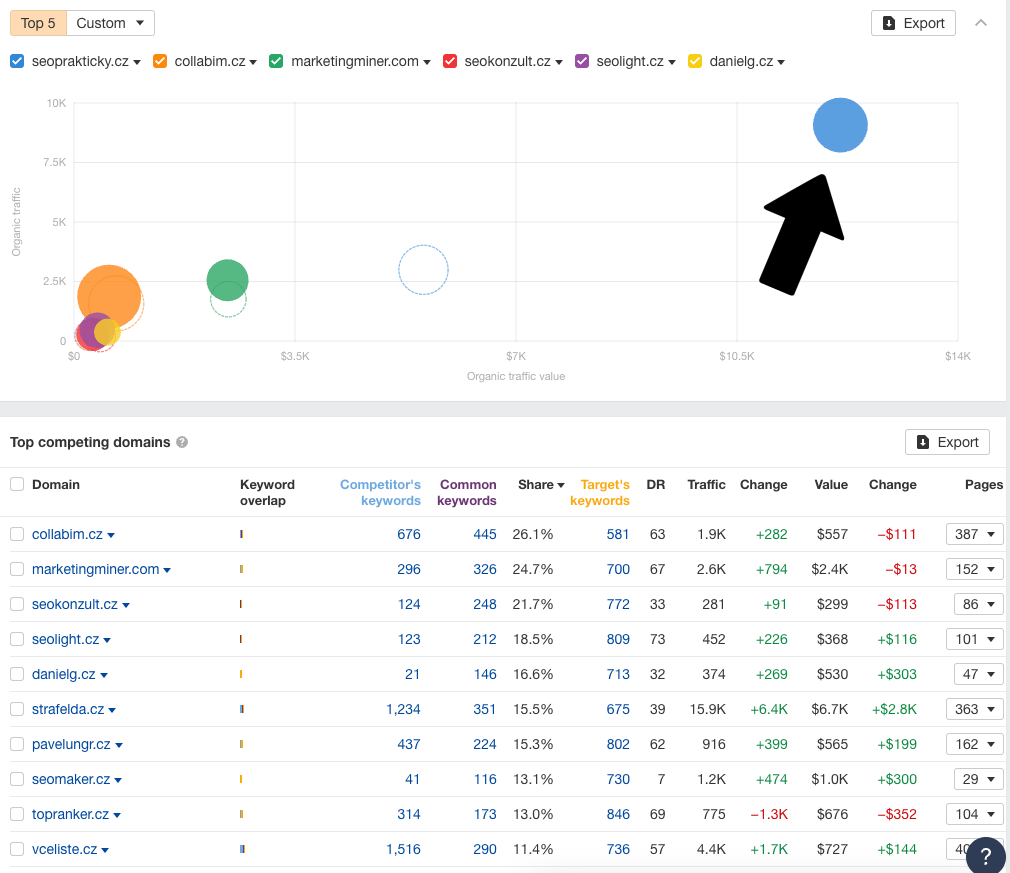Open pages dropdown showing 29
1010x873 pixels.
click(978, 779)
